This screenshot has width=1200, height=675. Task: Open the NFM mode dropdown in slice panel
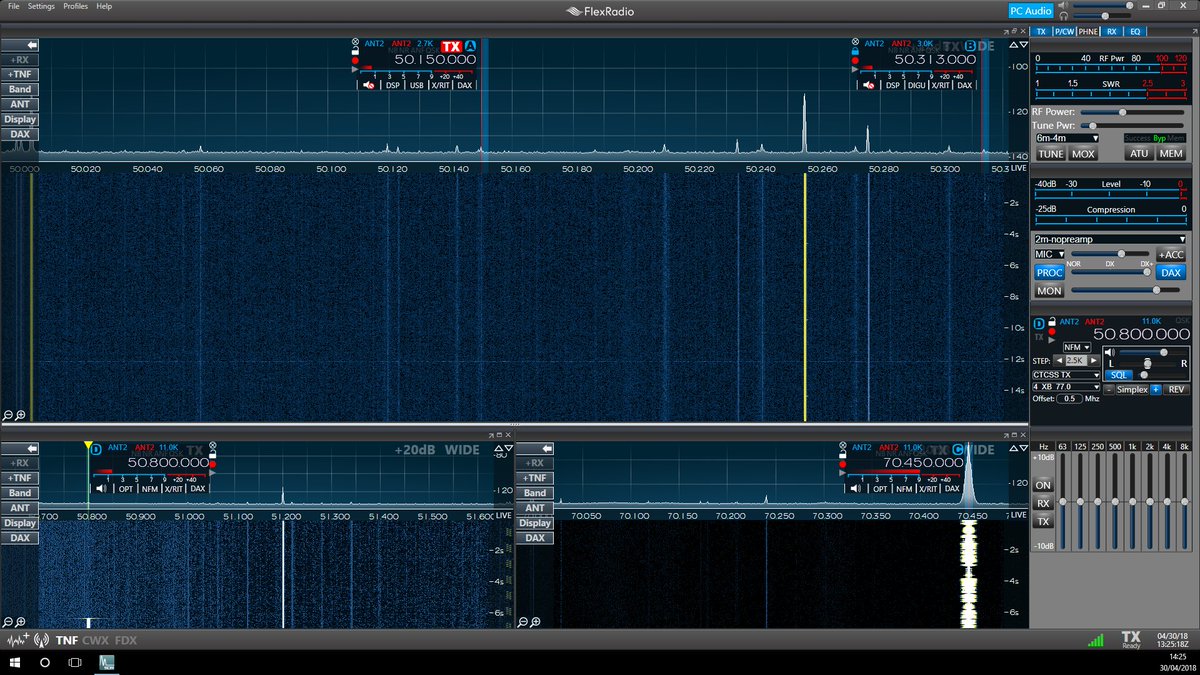[x=1077, y=347]
